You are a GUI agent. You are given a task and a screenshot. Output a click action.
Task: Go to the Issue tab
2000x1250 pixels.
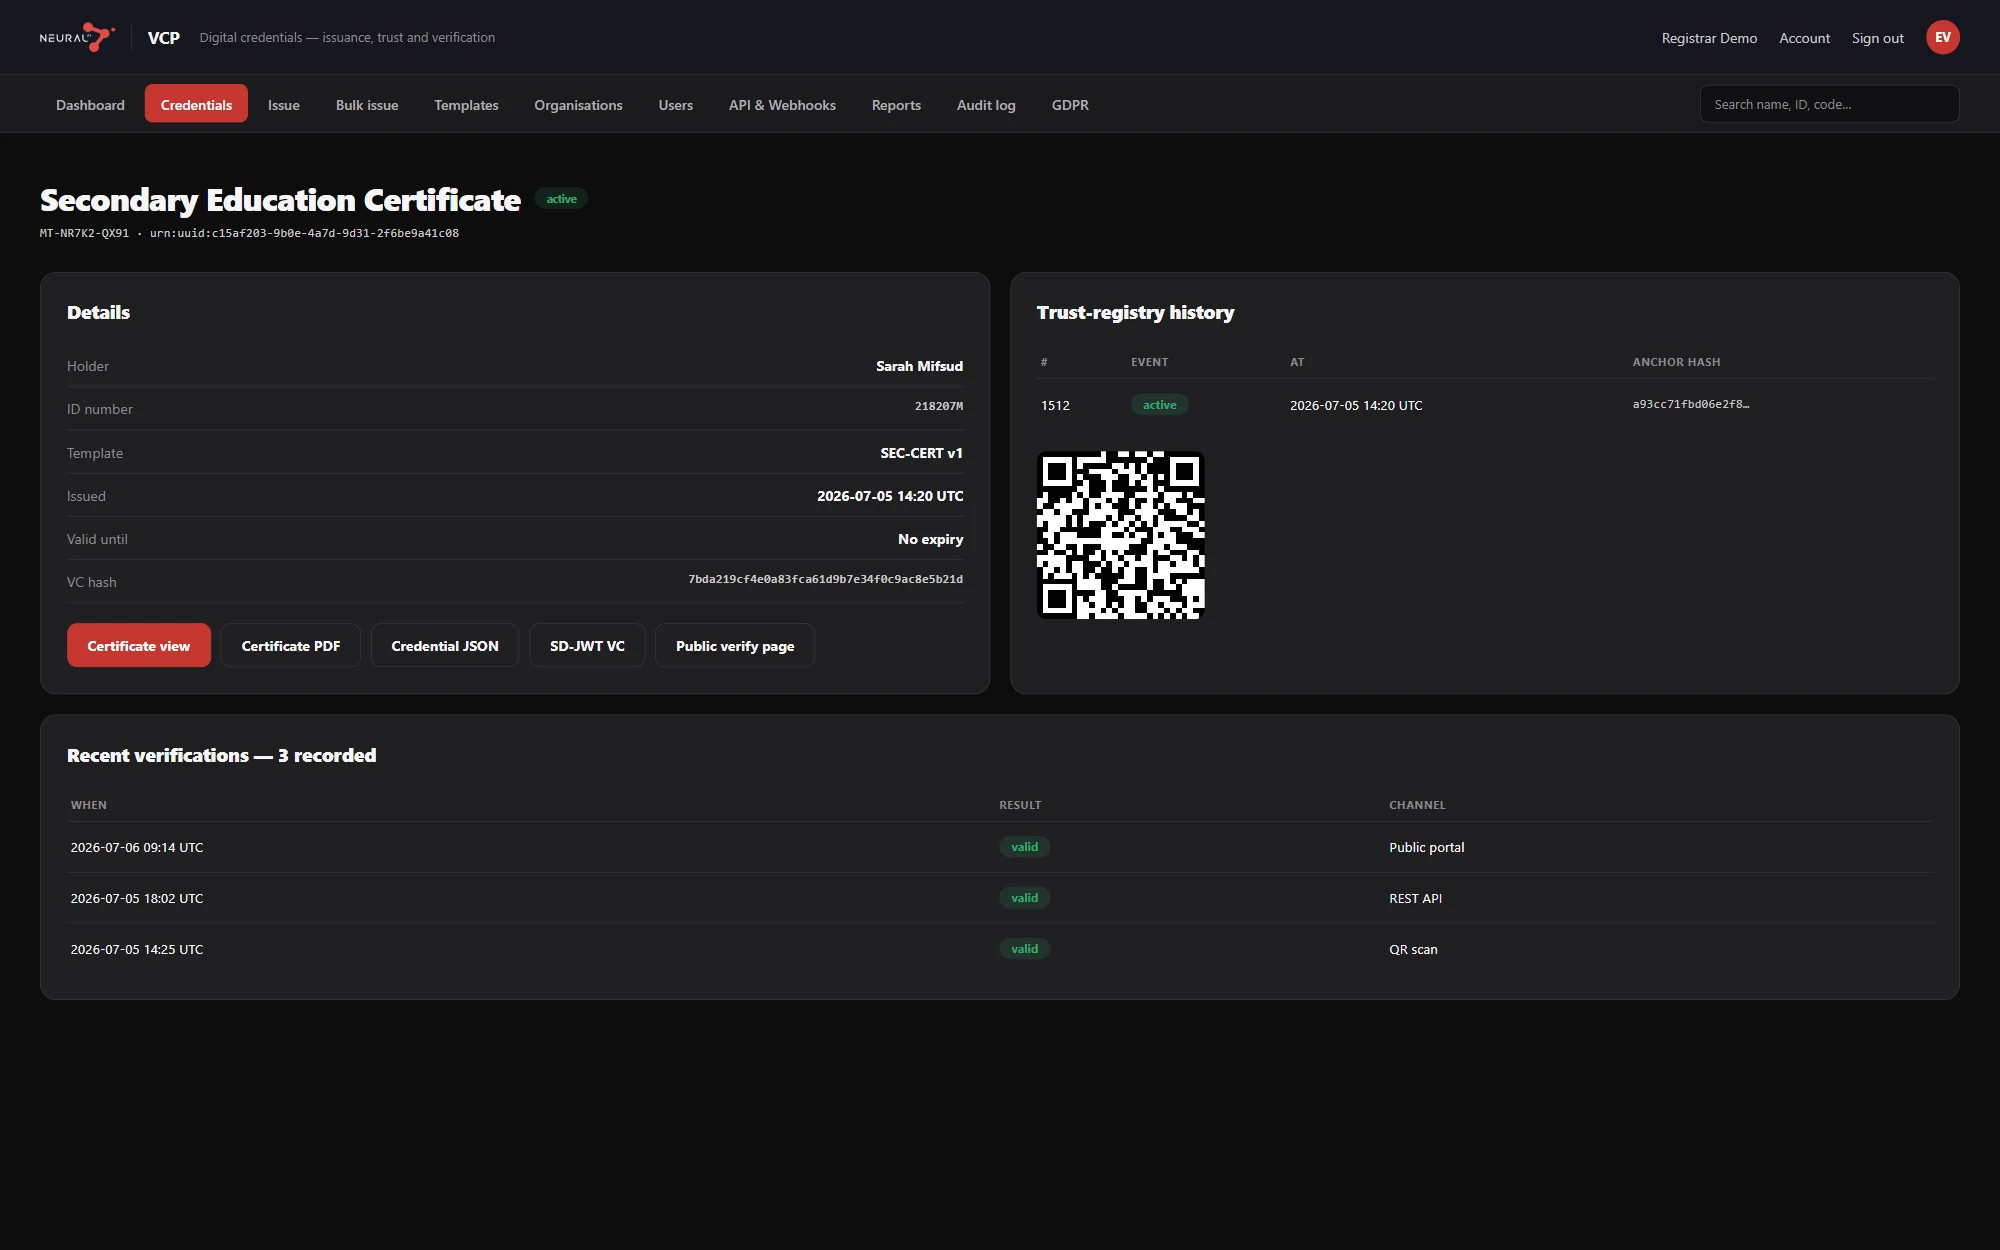pyautogui.click(x=283, y=104)
